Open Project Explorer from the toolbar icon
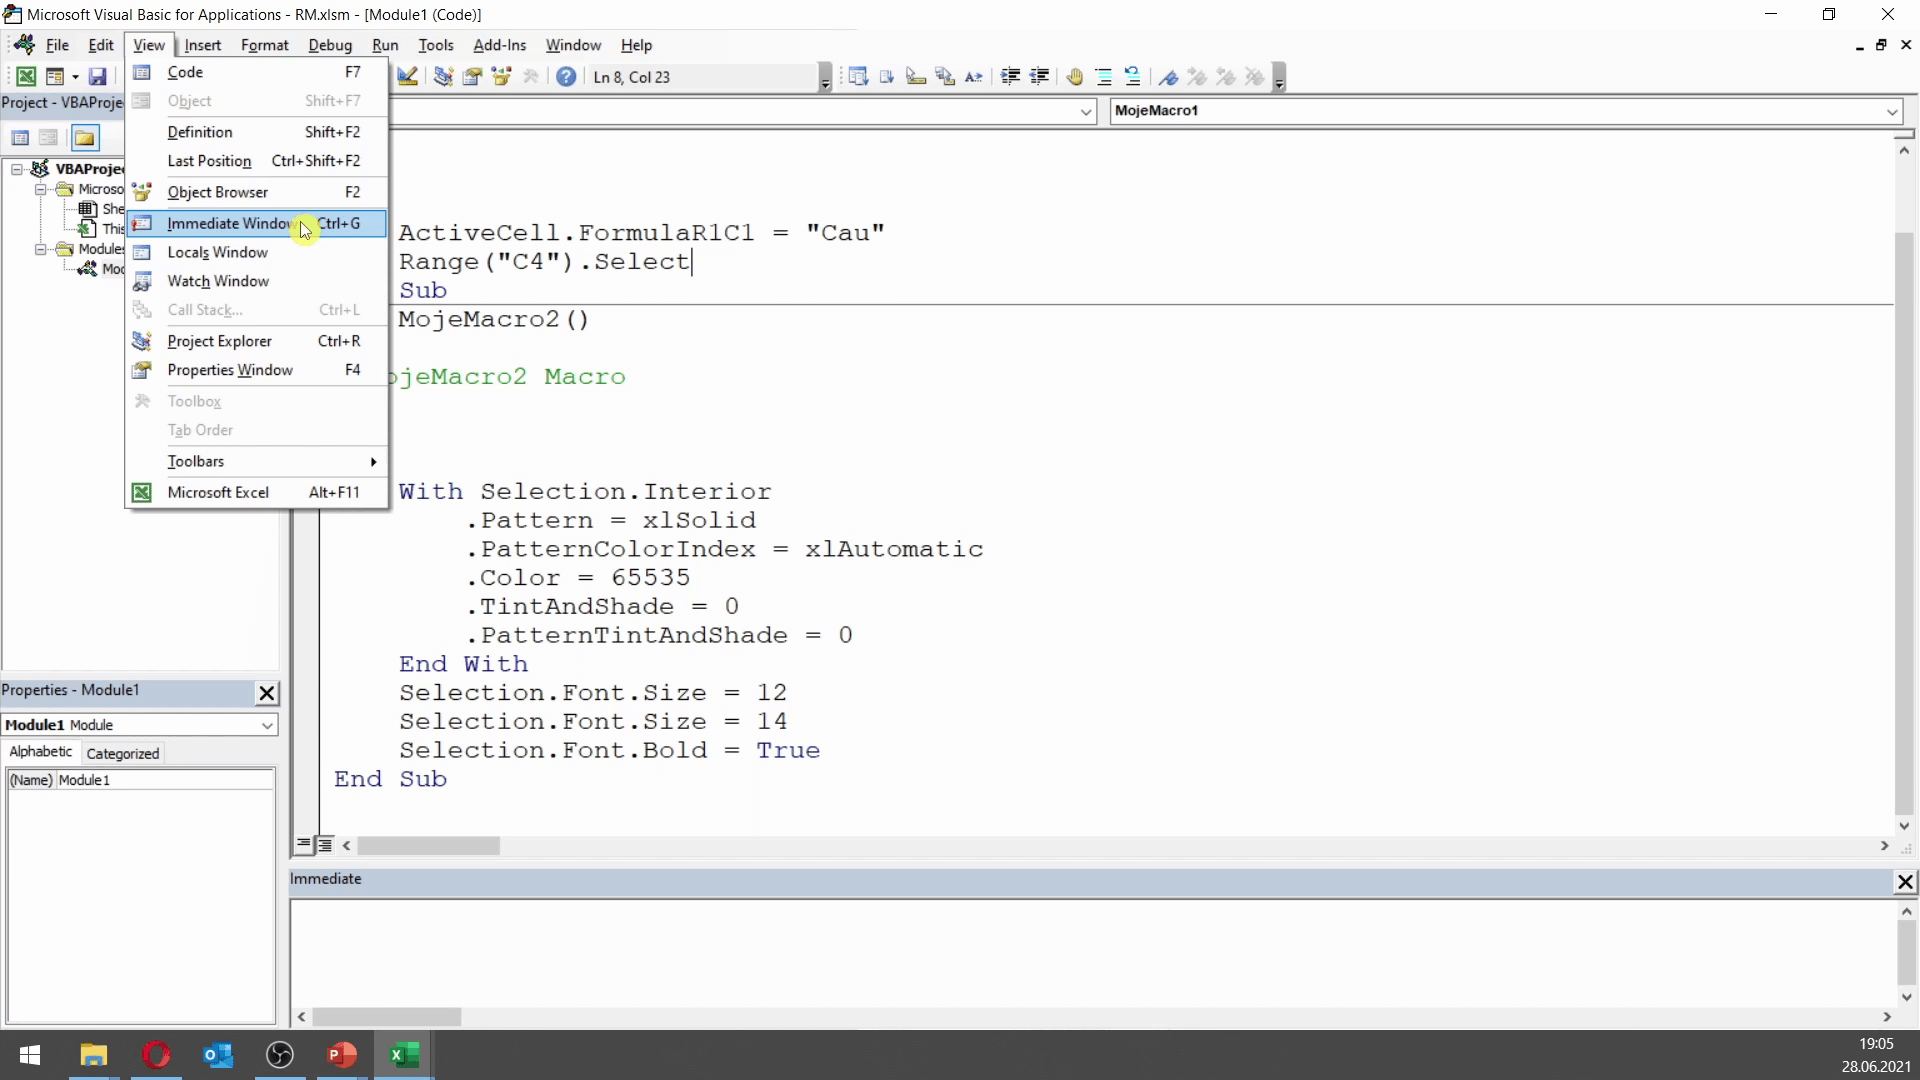The height and width of the screenshot is (1080, 1920). (443, 77)
